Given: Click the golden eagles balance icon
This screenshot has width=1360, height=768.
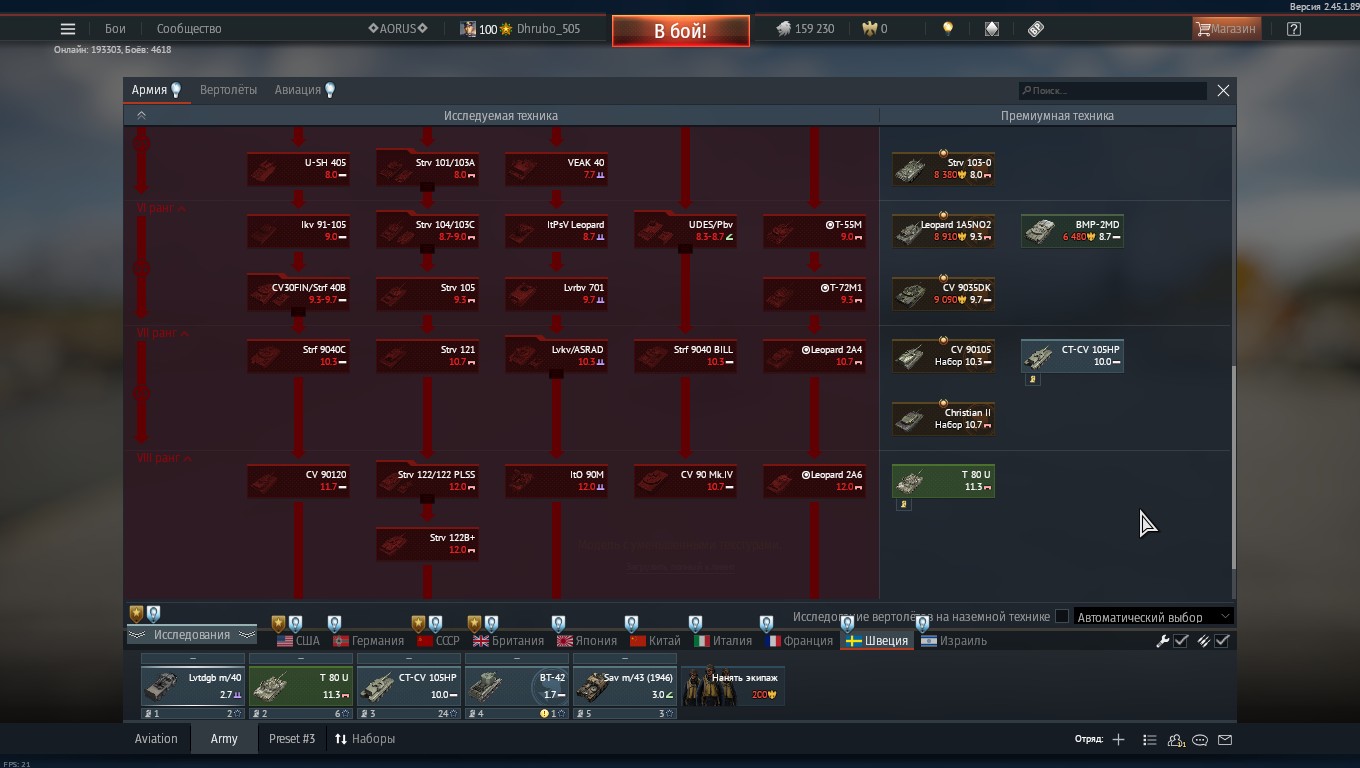Looking at the screenshot, I should (869, 29).
